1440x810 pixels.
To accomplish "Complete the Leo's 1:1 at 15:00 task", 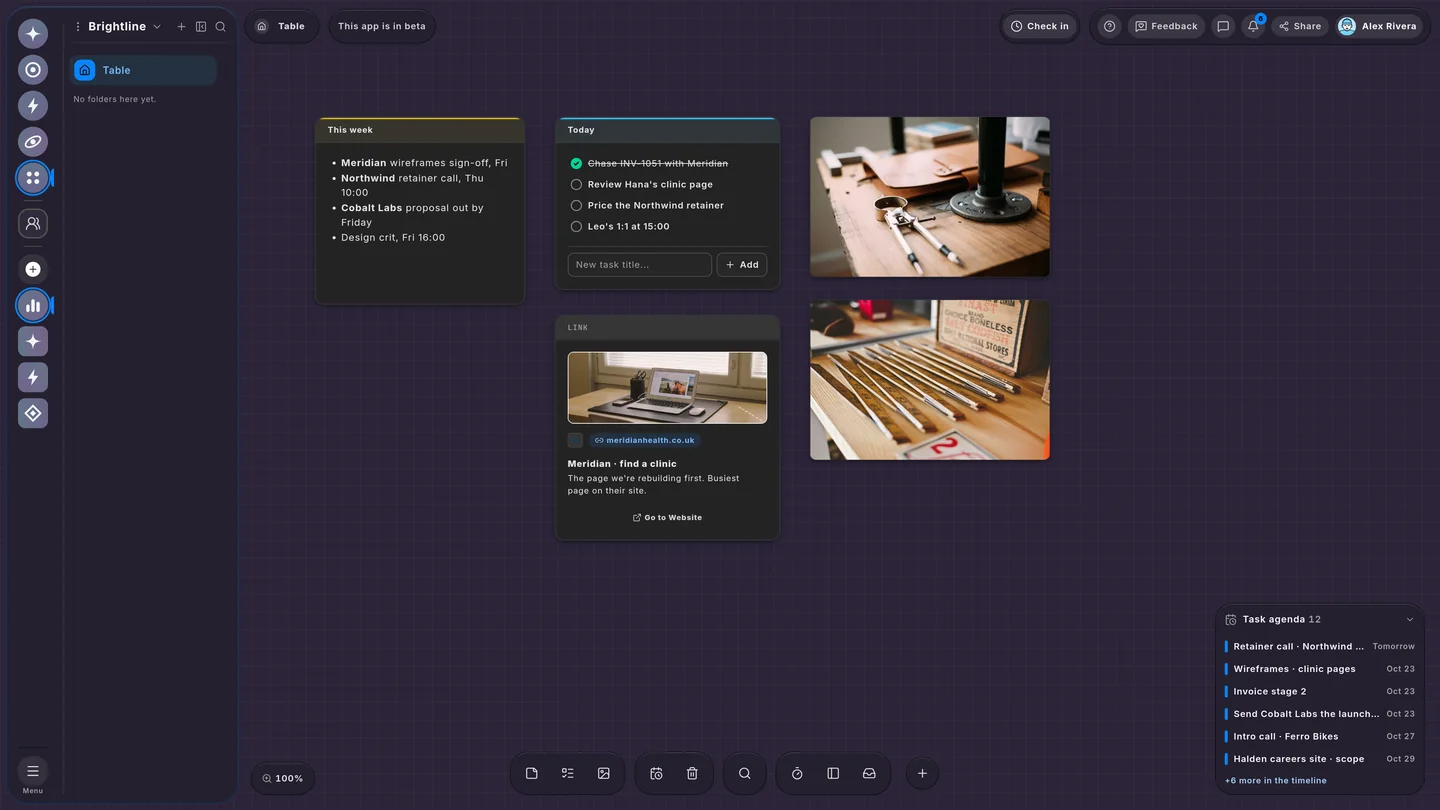I will point(576,226).
